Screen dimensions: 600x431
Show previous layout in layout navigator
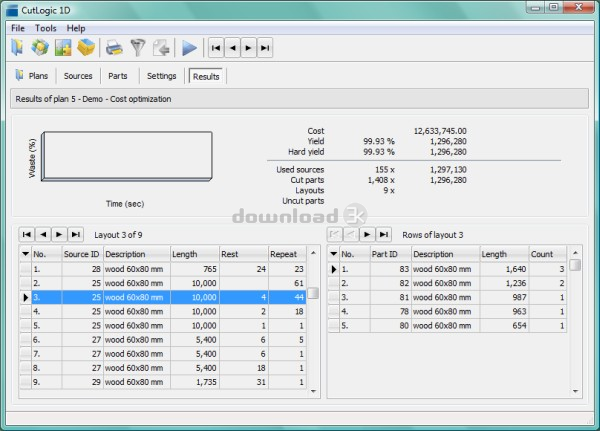click(43, 234)
